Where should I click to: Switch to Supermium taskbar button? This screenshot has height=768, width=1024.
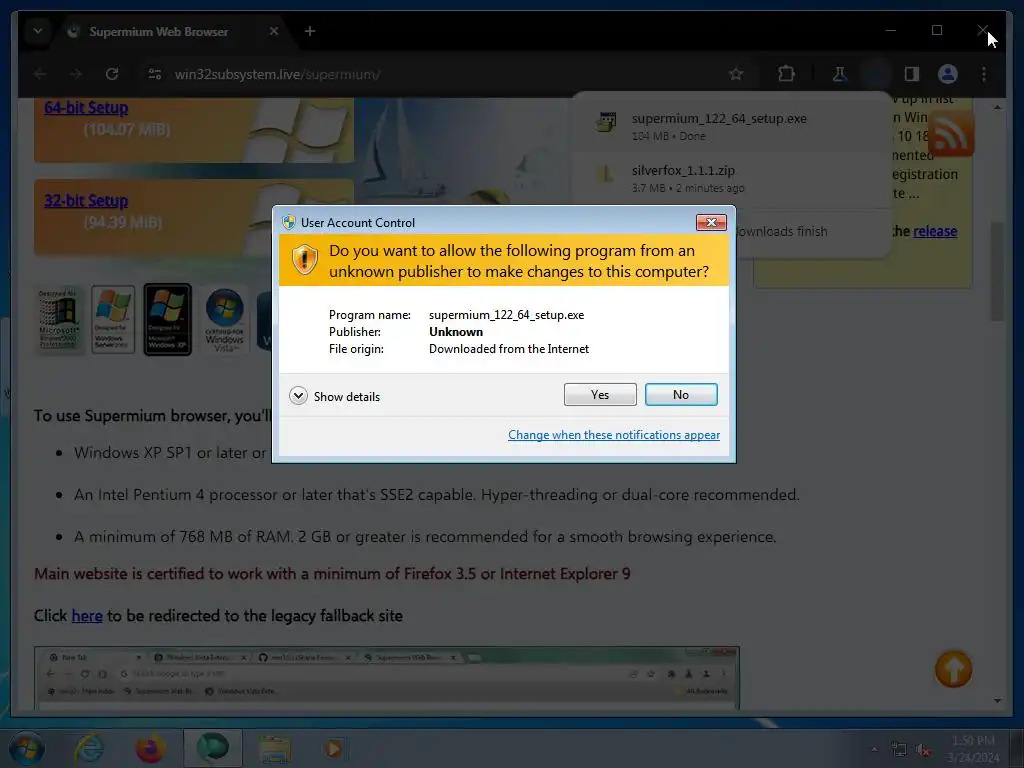213,748
